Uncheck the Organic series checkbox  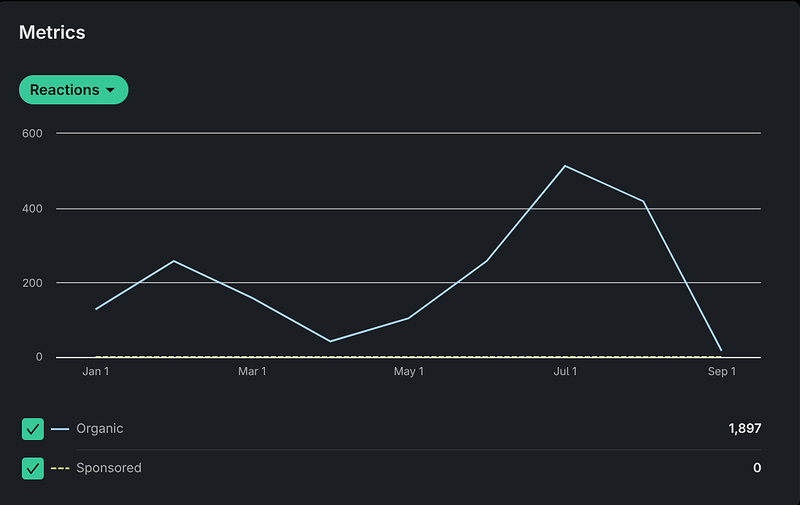[x=33, y=429]
